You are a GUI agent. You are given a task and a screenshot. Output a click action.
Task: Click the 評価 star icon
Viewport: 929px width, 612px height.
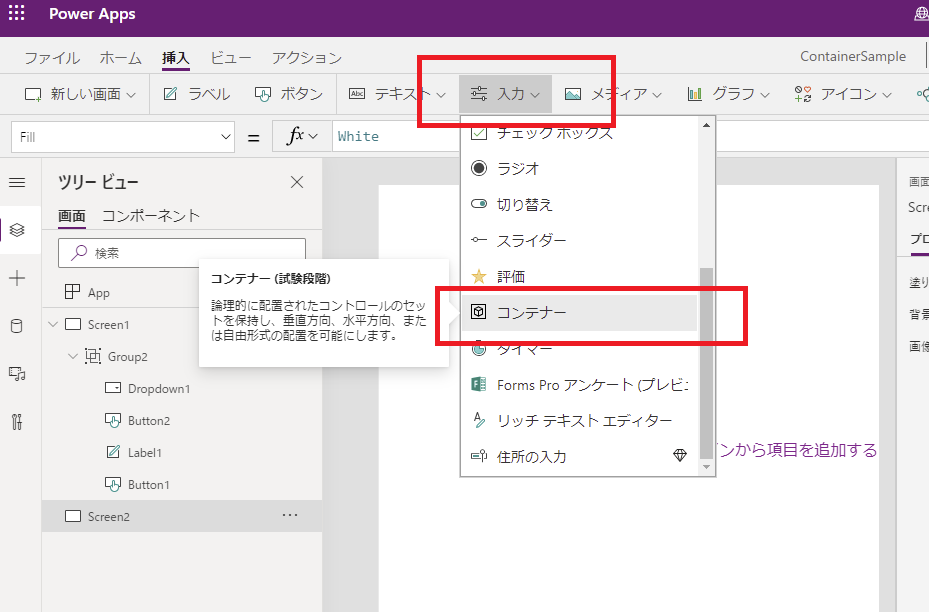pyautogui.click(x=479, y=276)
